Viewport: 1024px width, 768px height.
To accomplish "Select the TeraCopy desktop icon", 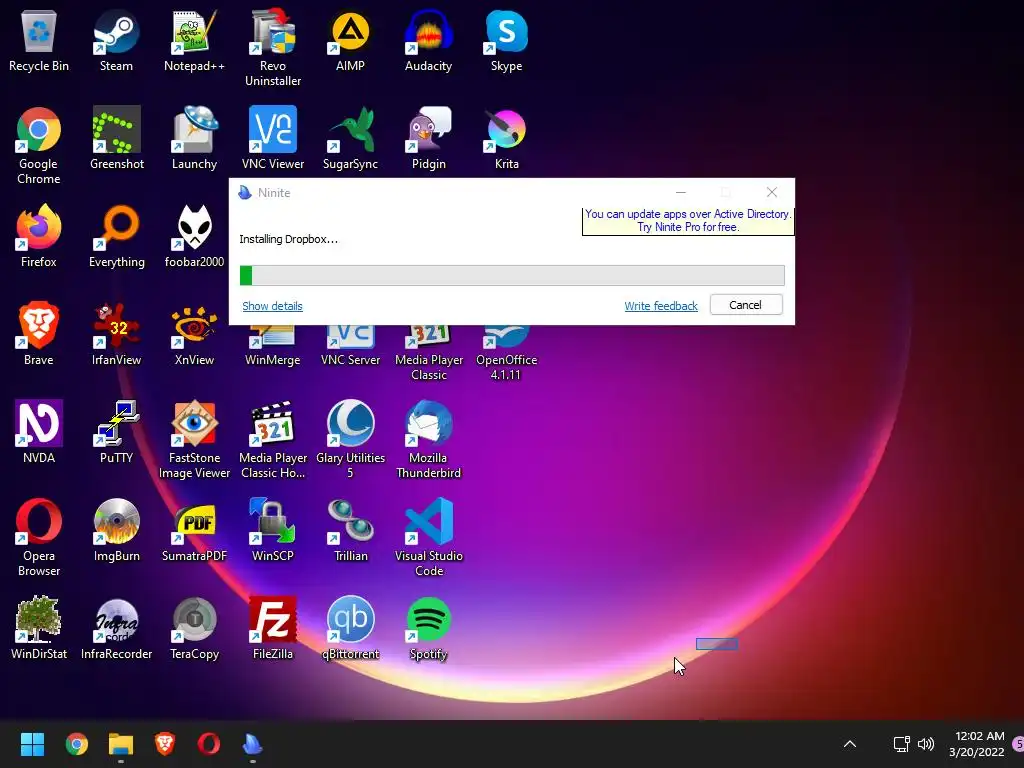I will click(194, 628).
